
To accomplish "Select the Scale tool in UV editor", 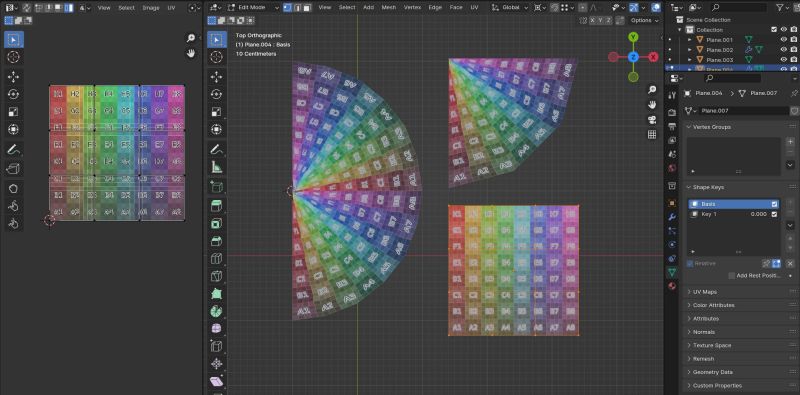I will (14, 112).
